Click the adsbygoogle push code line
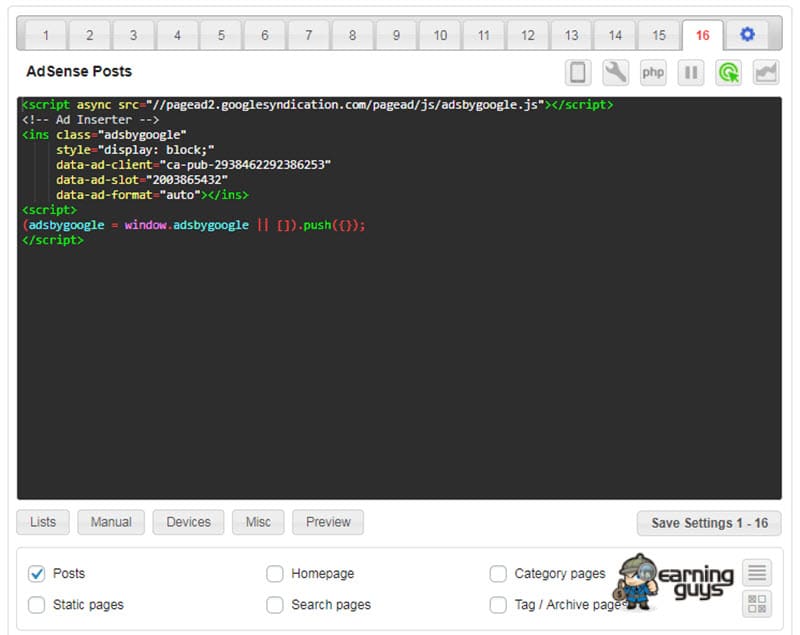 [x=194, y=225]
